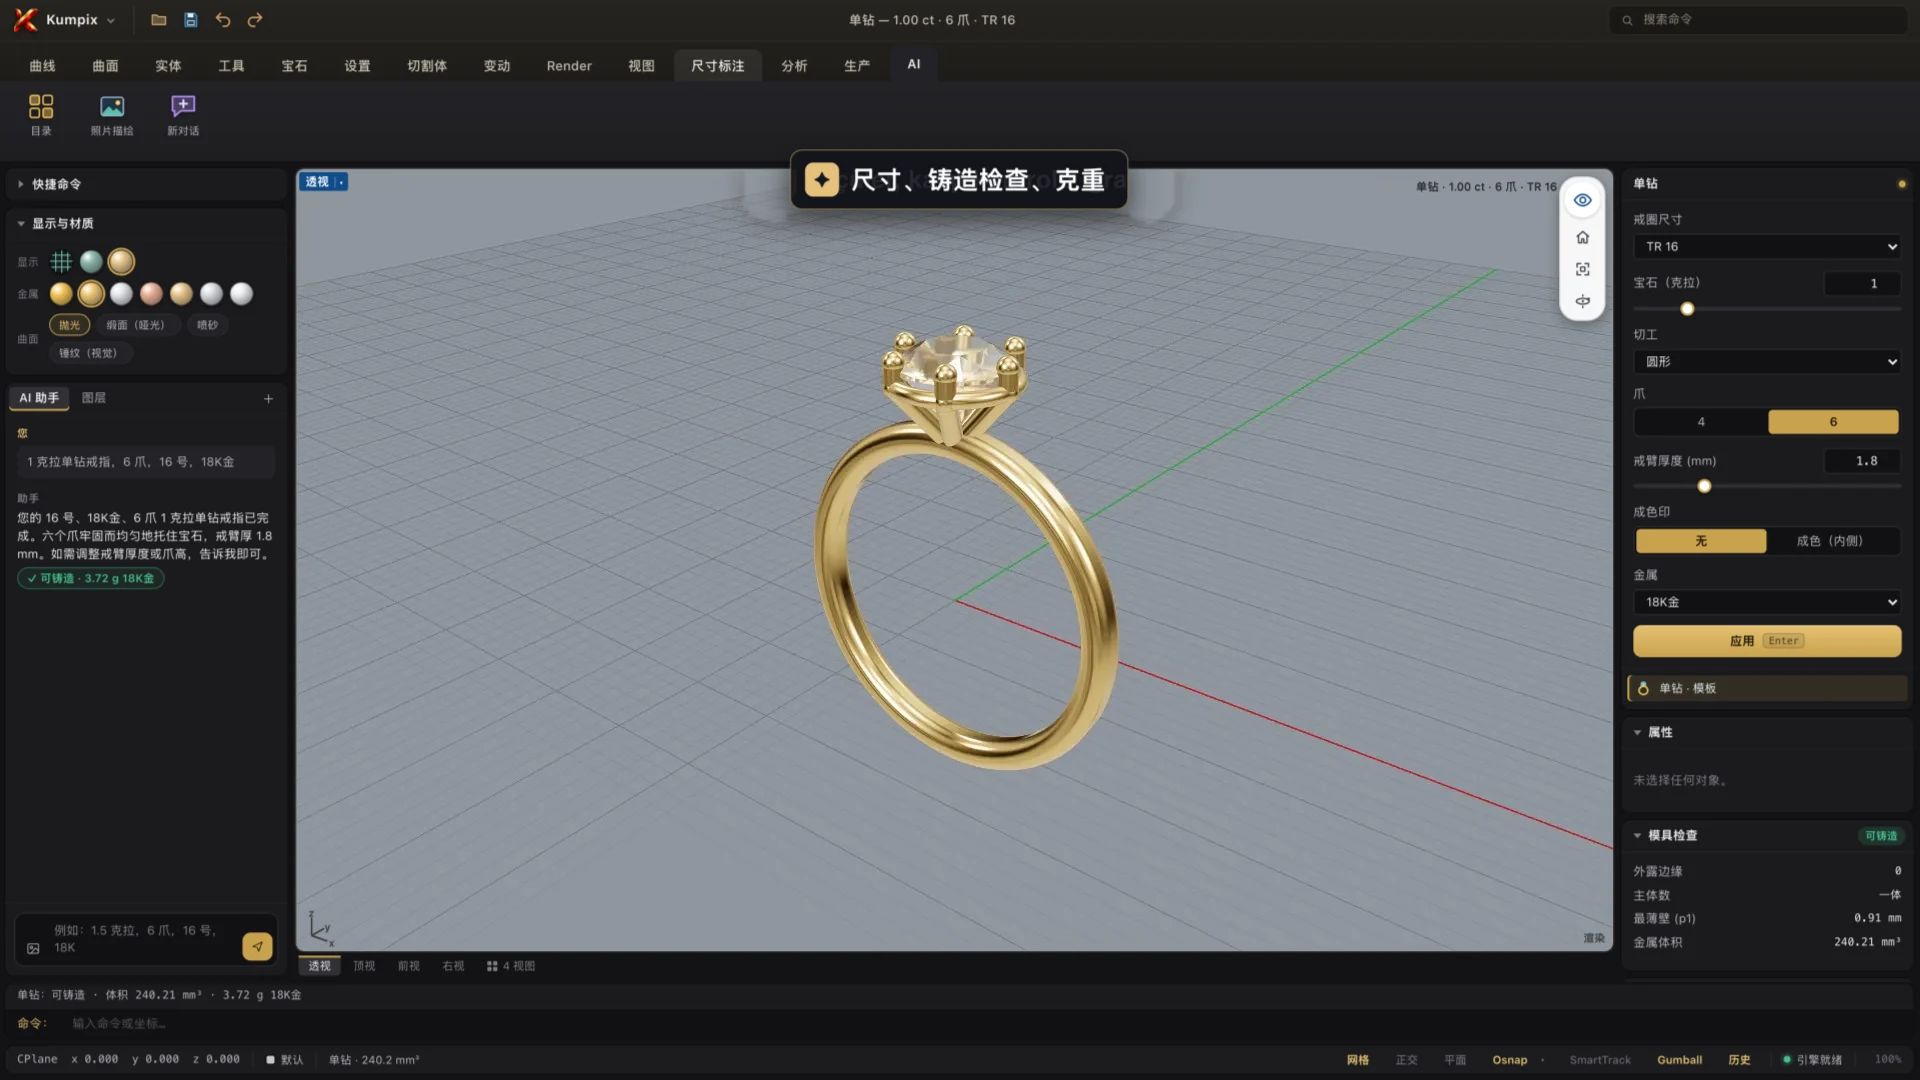
Task: Click the undo arrow icon
Action: [223, 20]
